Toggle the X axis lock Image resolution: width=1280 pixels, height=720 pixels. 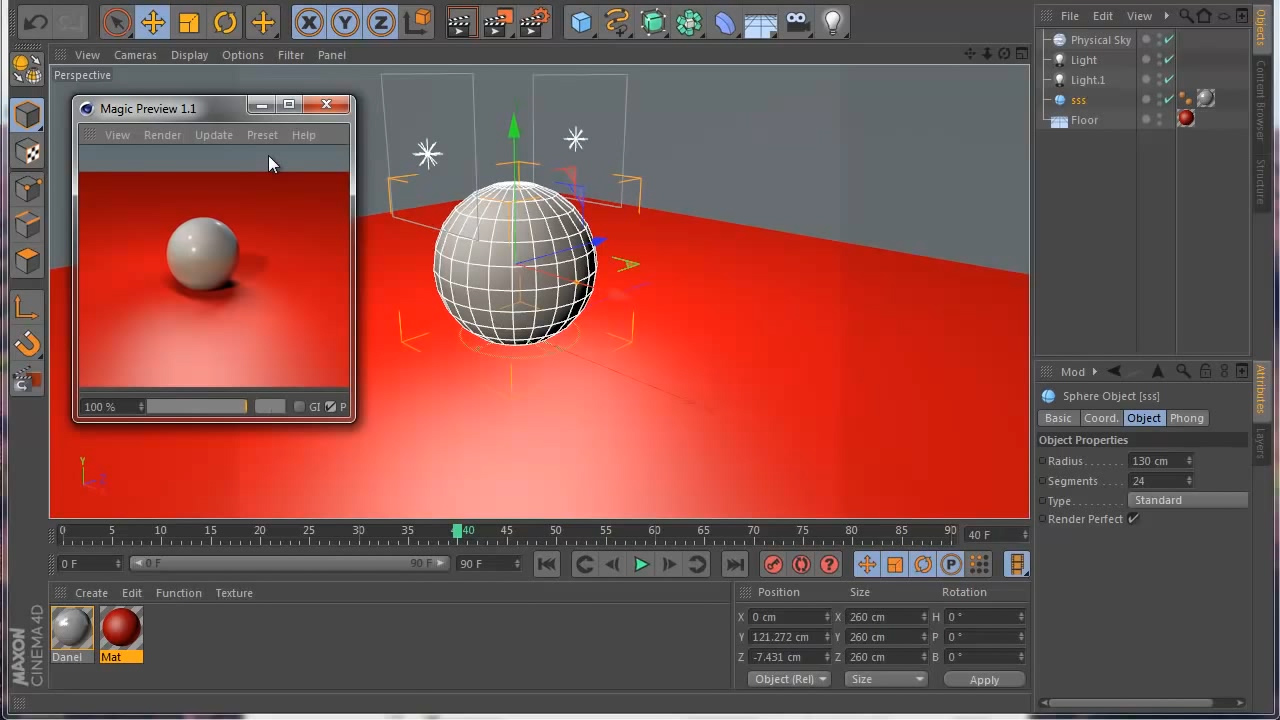(309, 22)
